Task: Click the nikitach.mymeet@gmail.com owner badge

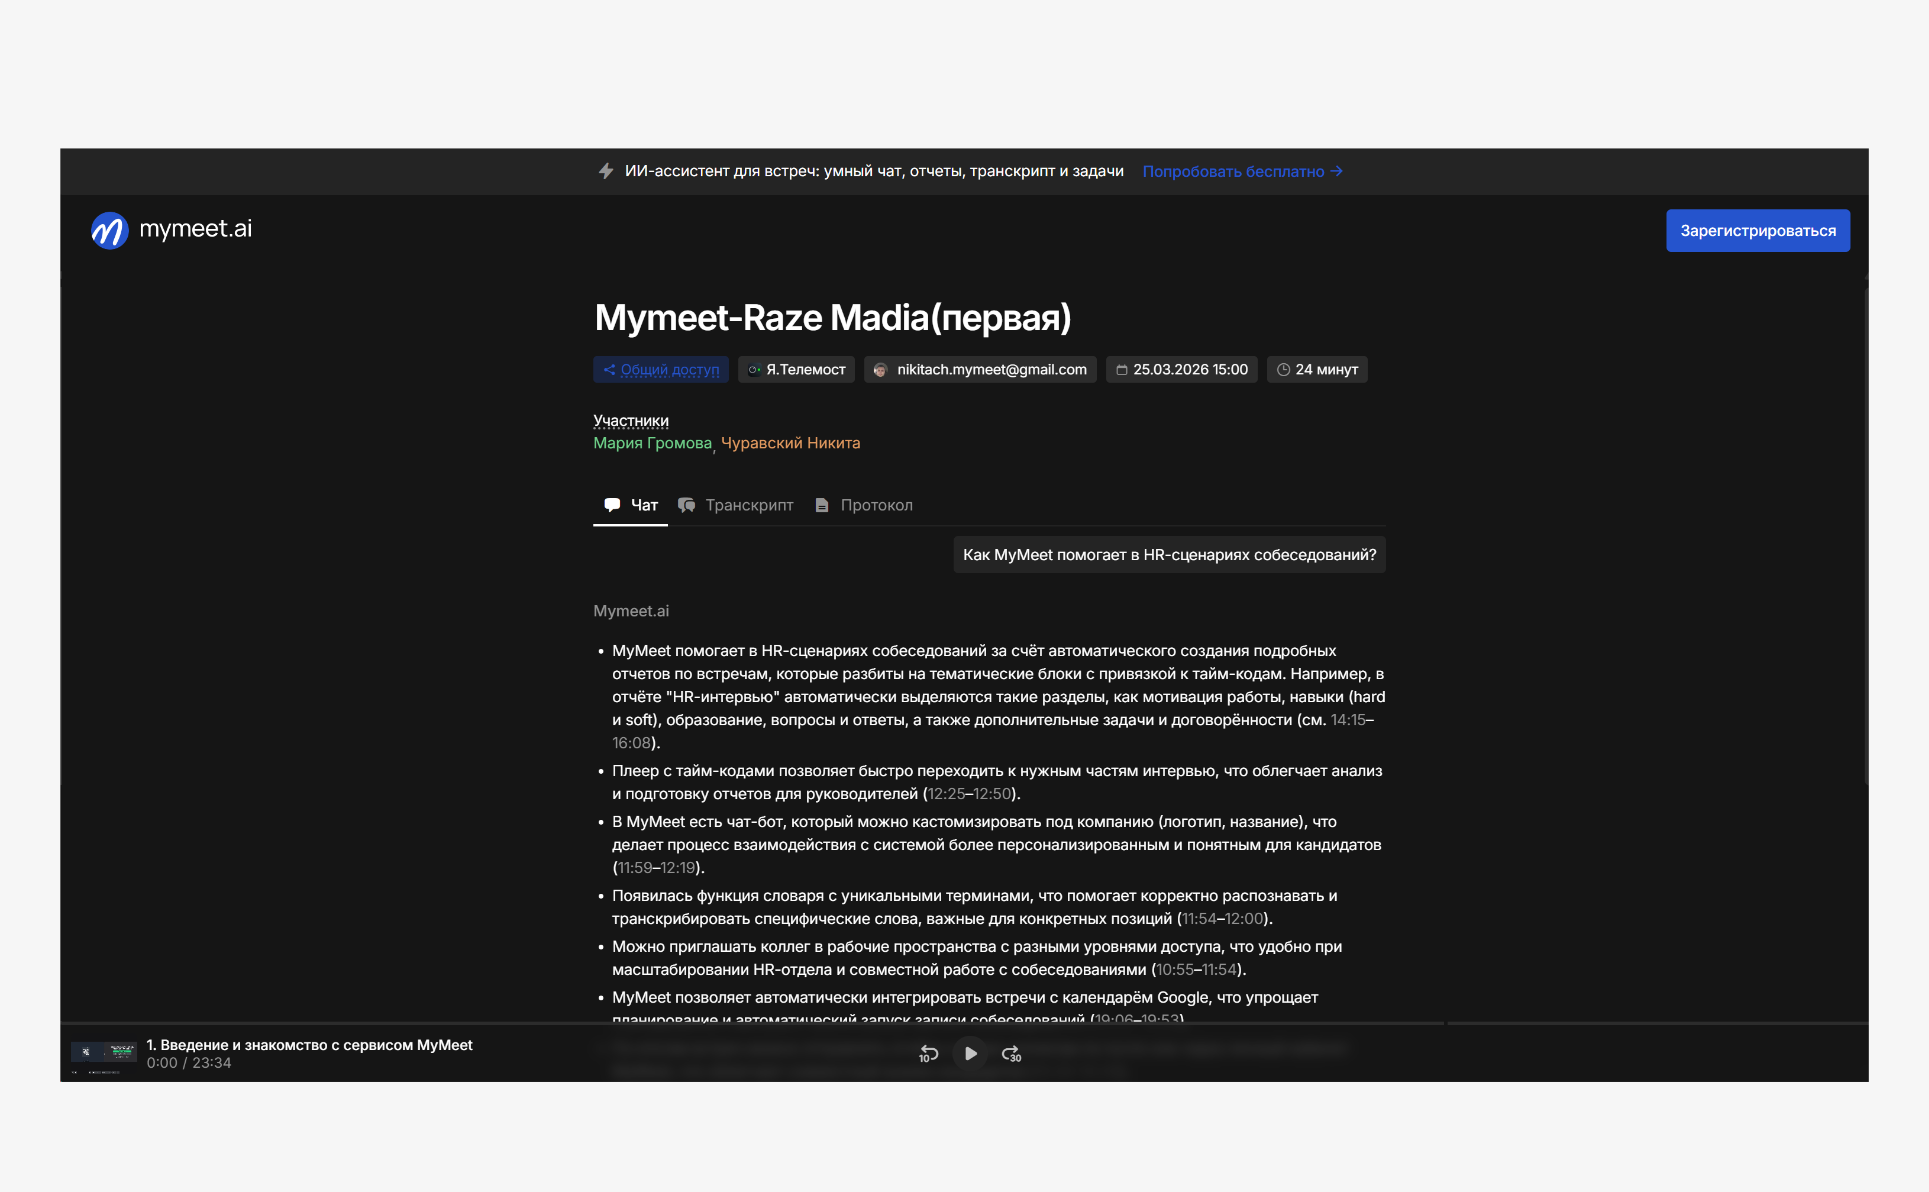Action: click(x=980, y=370)
